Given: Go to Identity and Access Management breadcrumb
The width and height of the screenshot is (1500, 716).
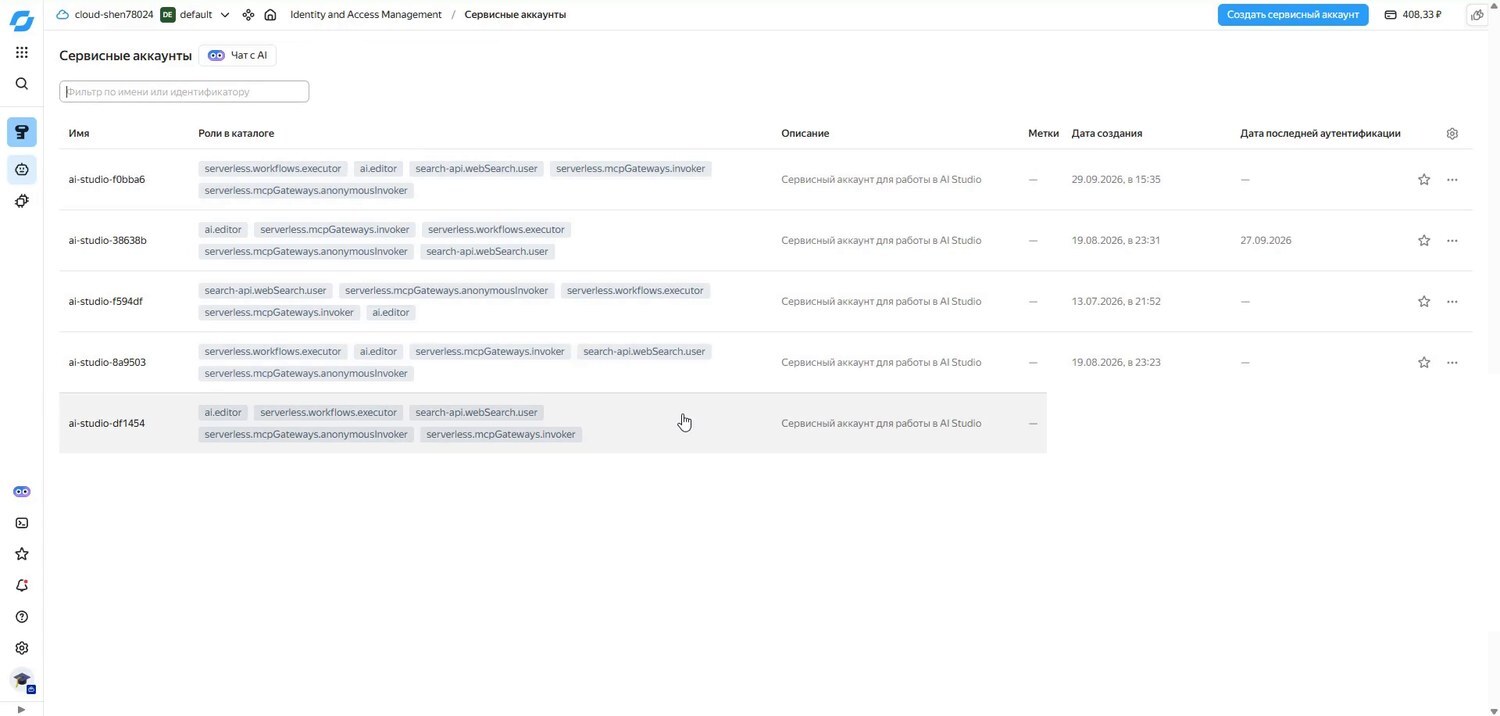Looking at the screenshot, I should point(366,15).
